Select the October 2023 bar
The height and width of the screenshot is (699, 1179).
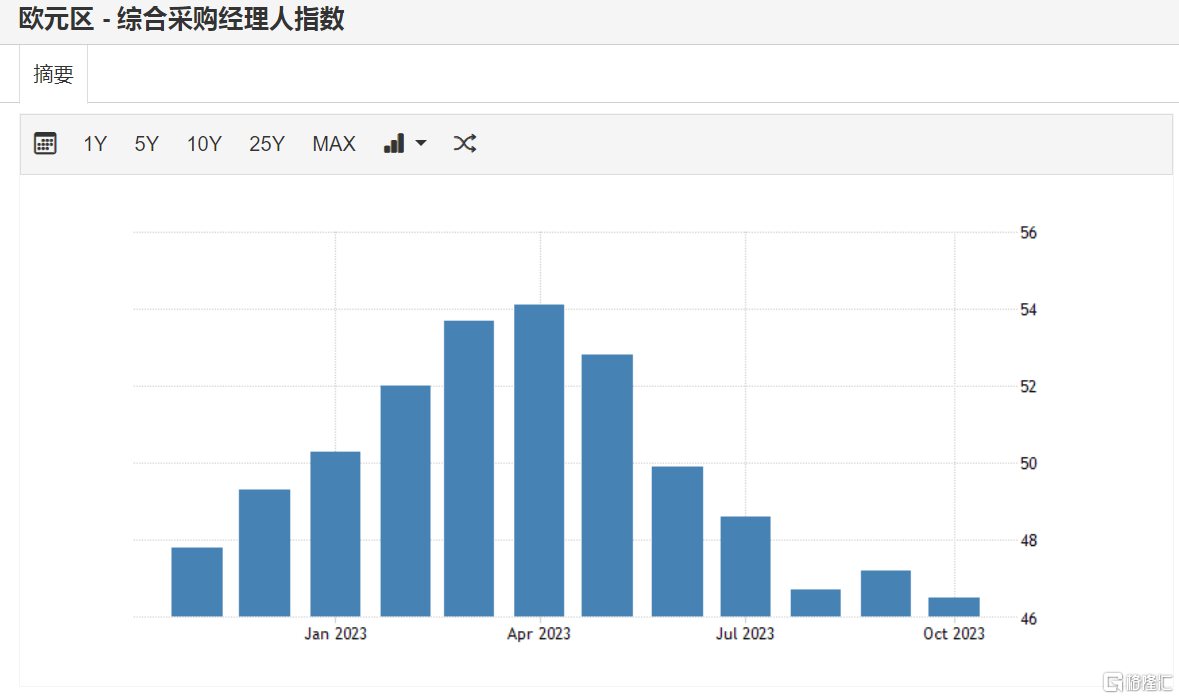[x=954, y=607]
